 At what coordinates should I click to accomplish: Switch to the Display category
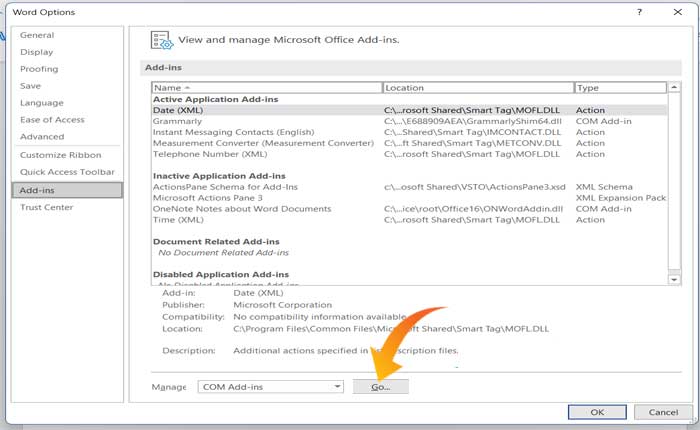click(x=37, y=52)
